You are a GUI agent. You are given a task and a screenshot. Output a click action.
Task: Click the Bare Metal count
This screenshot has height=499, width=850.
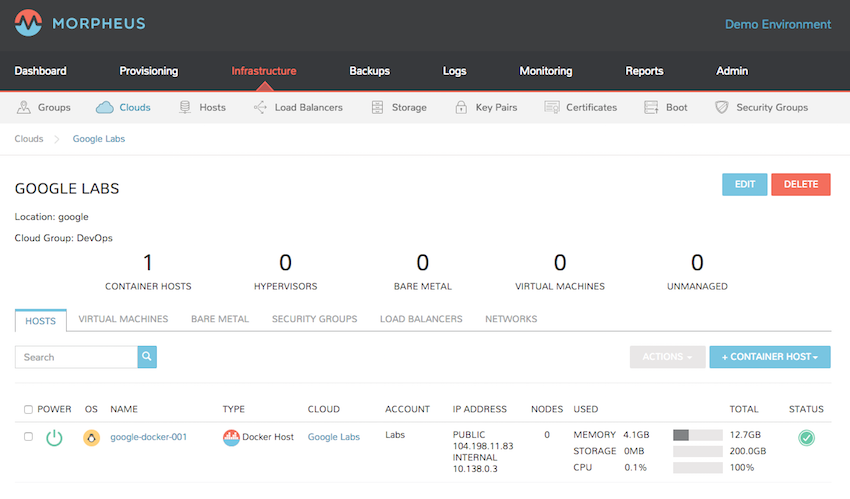pos(423,263)
